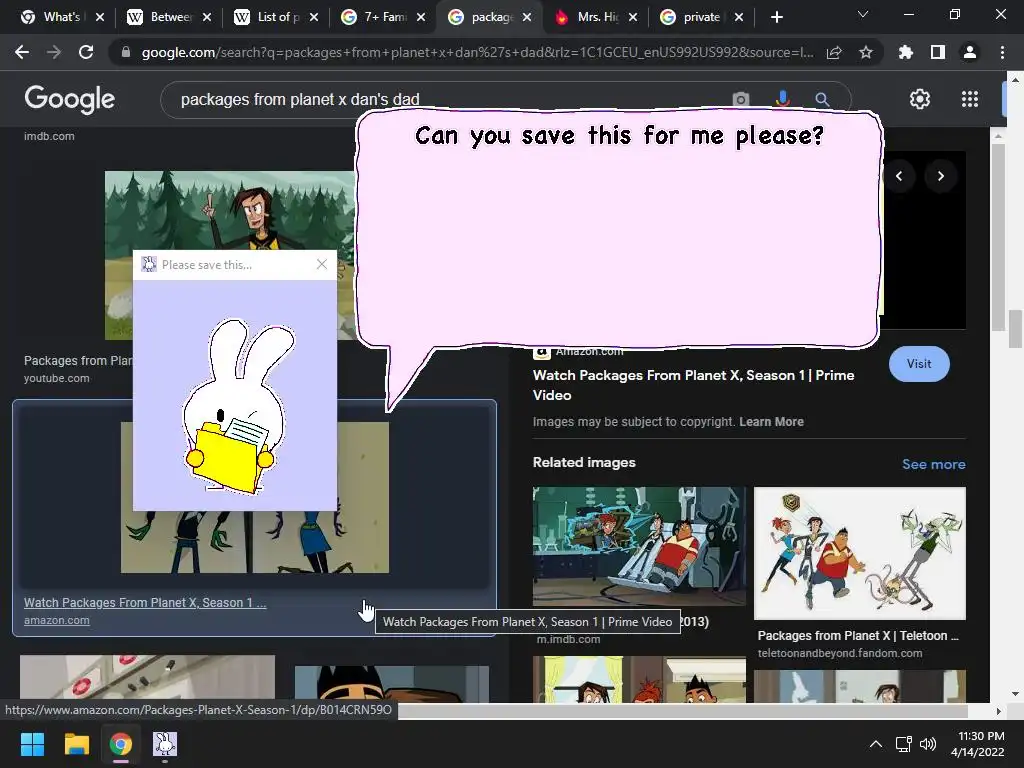Viewport: 1024px width, 768px height.
Task: Close the "private" tab
Action: 738,17
